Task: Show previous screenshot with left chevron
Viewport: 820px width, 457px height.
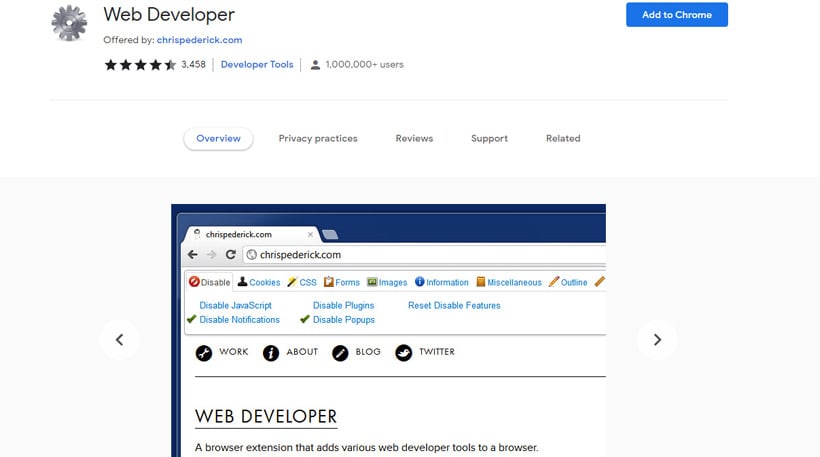Action: [120, 340]
